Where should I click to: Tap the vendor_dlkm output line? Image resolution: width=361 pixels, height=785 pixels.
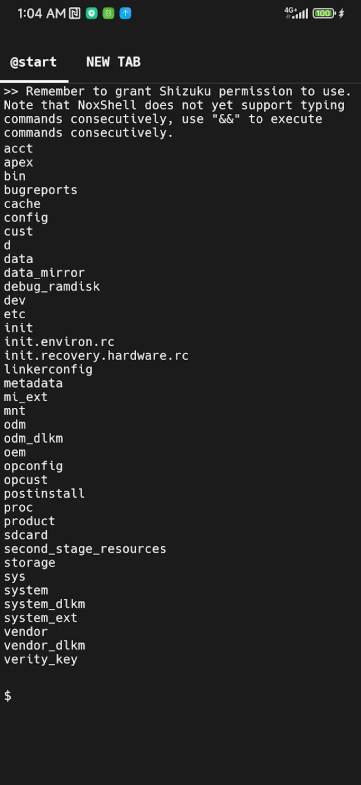click(x=45, y=645)
